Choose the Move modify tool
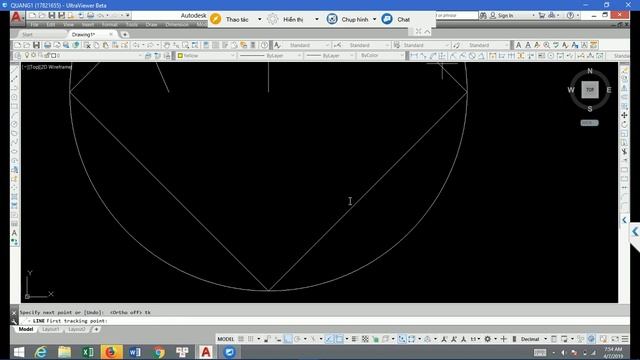The height and width of the screenshot is (360, 640). [x=624, y=115]
